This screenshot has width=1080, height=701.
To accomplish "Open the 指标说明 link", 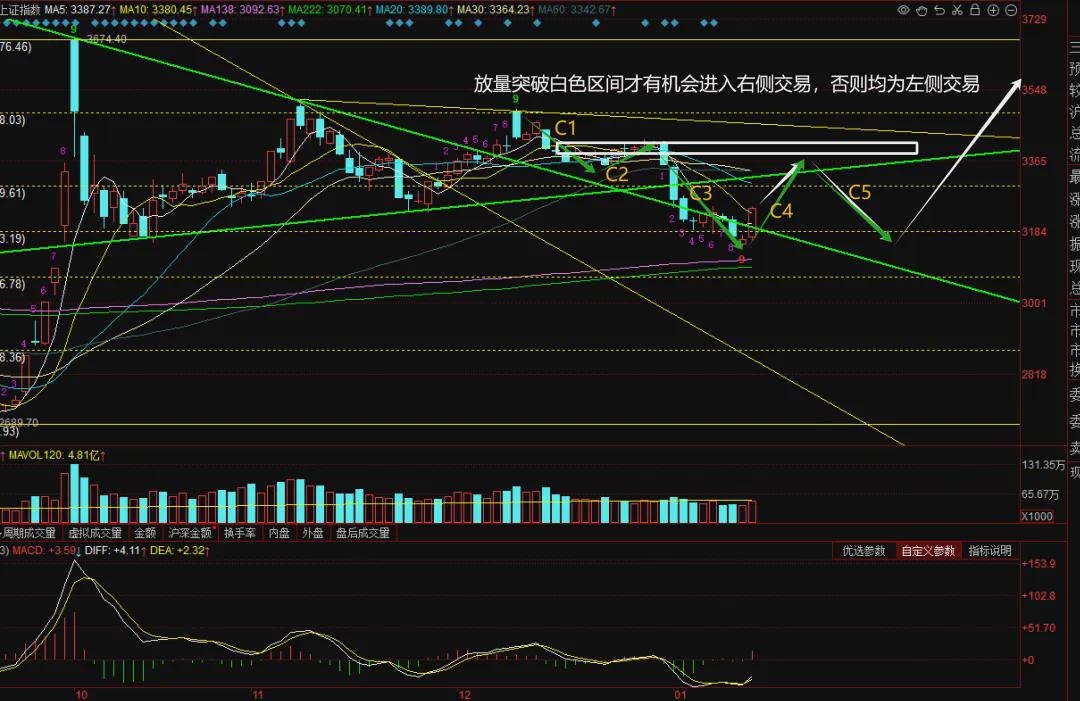I will pos(990,551).
